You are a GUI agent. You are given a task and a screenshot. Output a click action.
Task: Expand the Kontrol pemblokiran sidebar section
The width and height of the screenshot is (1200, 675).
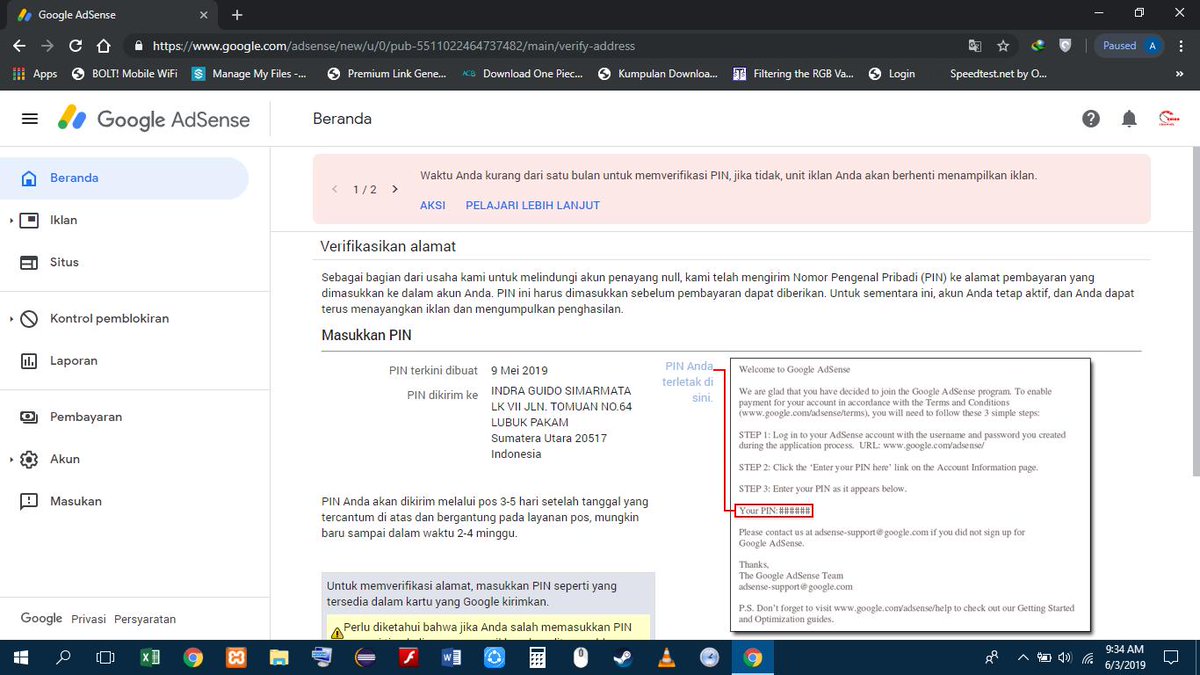(x=11, y=318)
